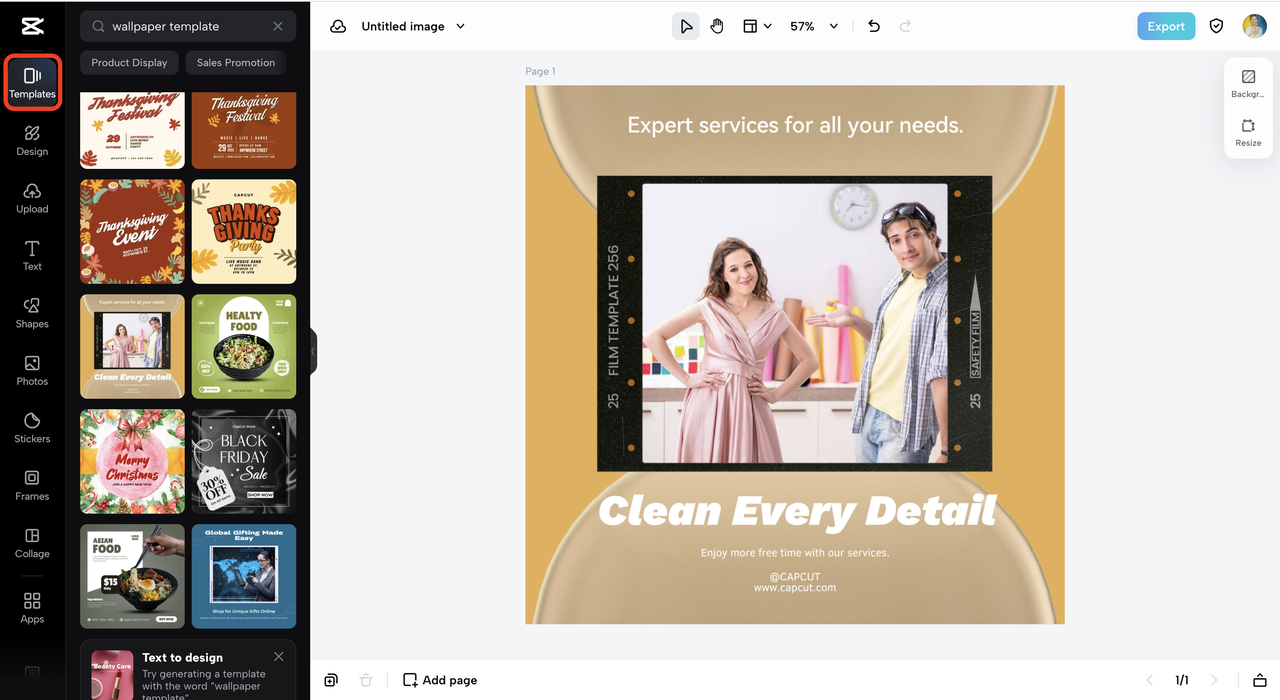The width and height of the screenshot is (1280, 700).
Task: Go to the previous page arrow
Action: pyautogui.click(x=1149, y=680)
